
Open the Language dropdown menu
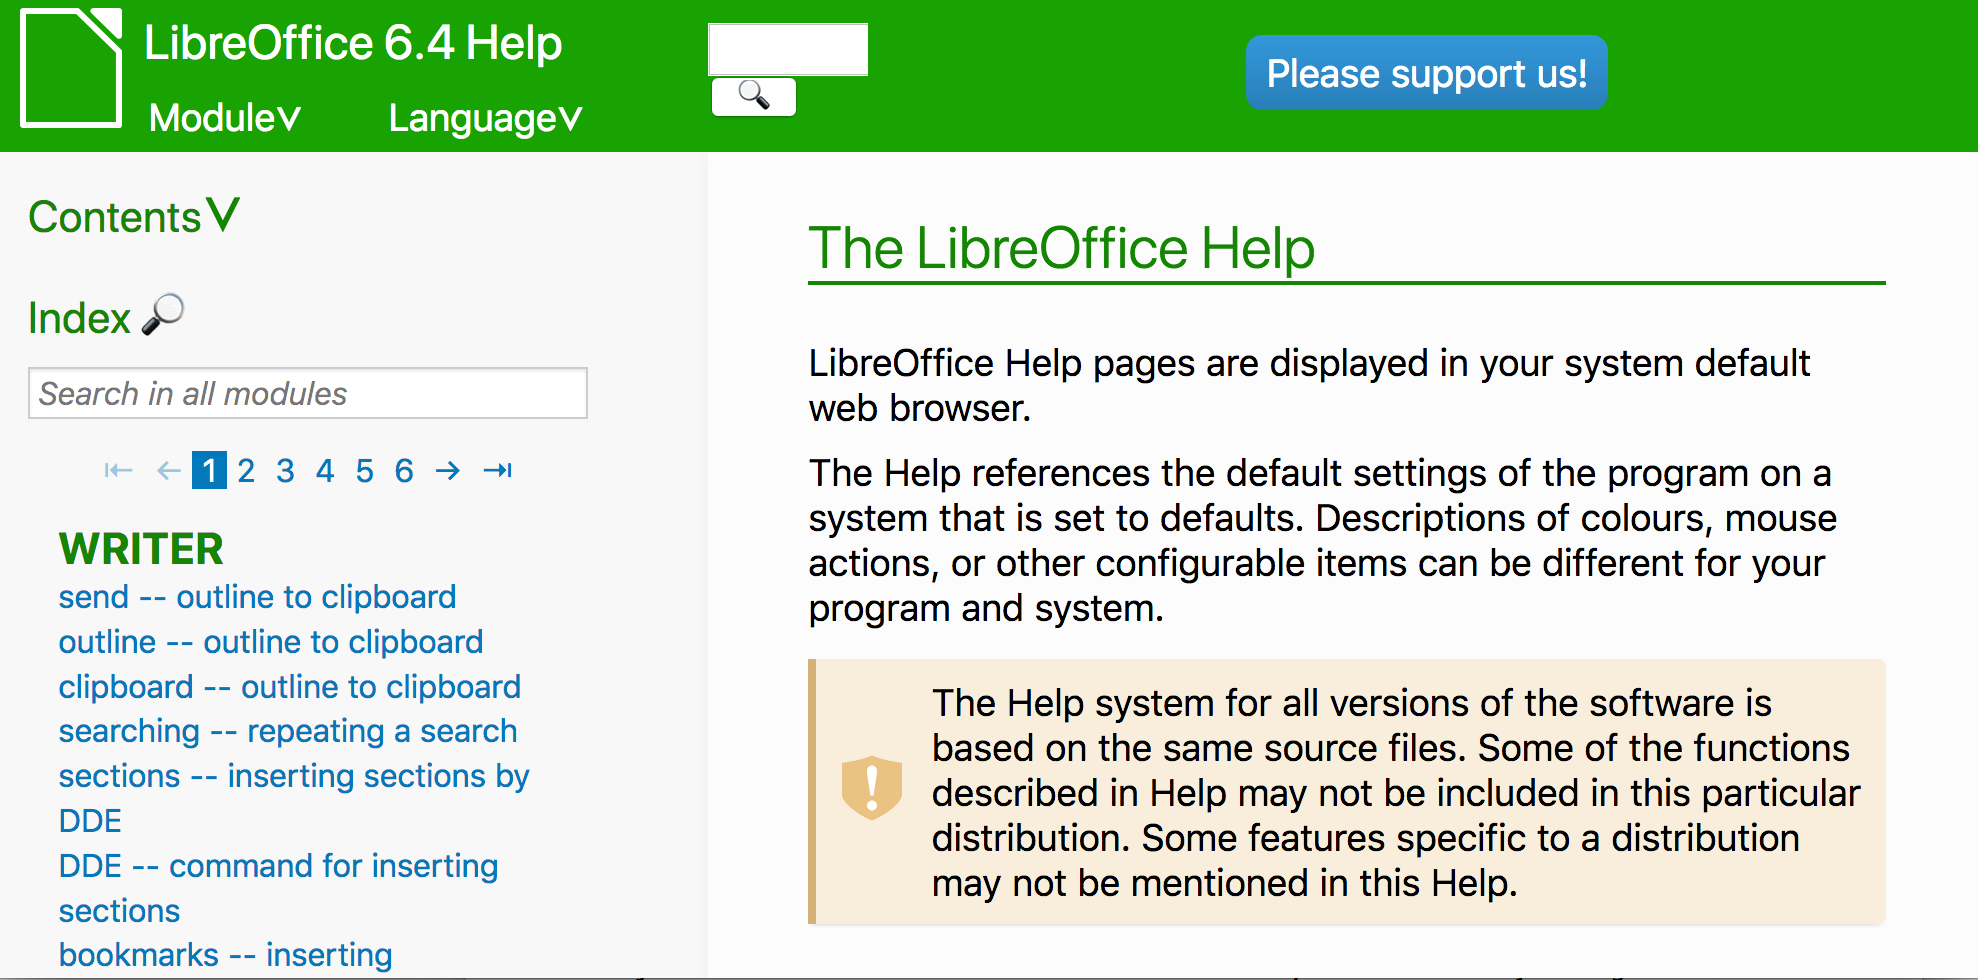coord(485,118)
